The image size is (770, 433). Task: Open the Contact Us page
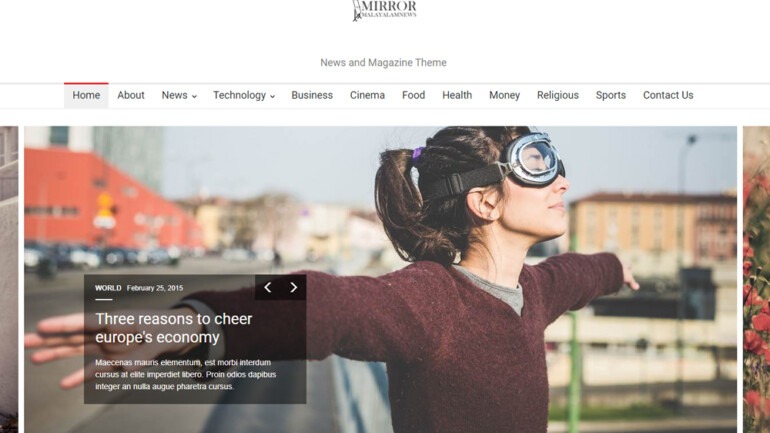(667, 96)
